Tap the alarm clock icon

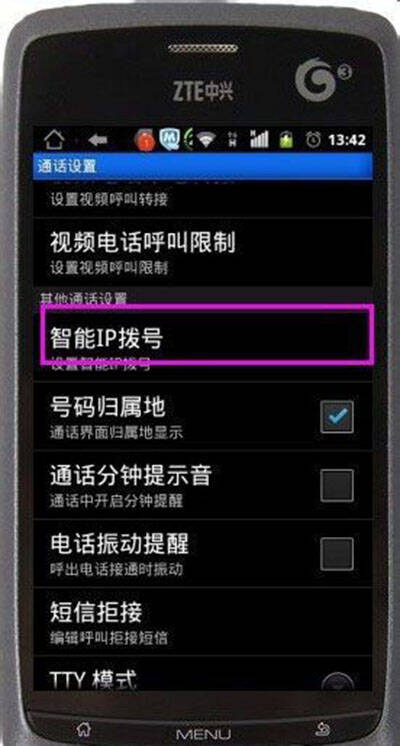(313, 139)
